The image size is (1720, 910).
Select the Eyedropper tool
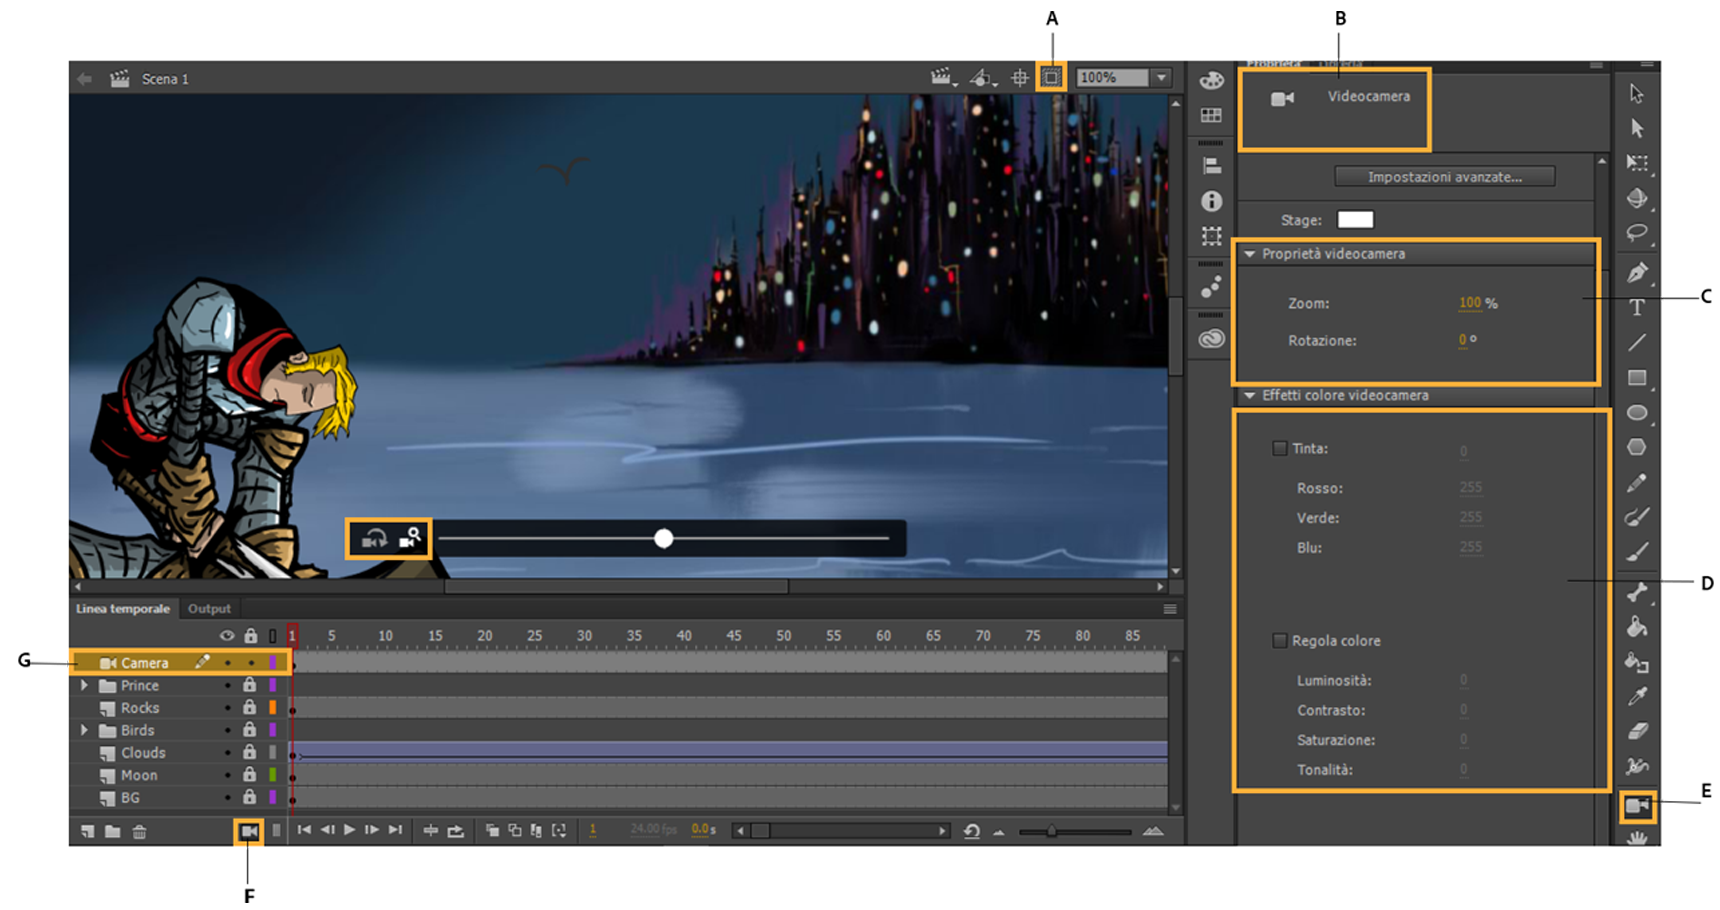point(1637,697)
